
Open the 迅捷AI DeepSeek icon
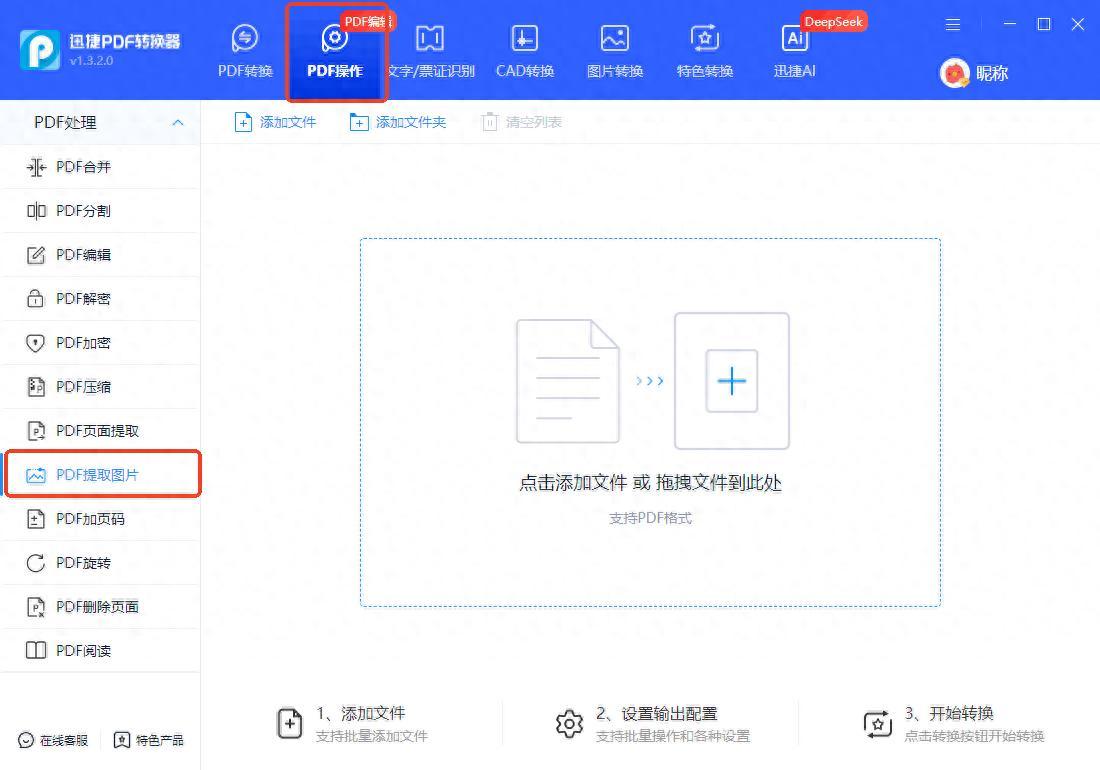[795, 40]
